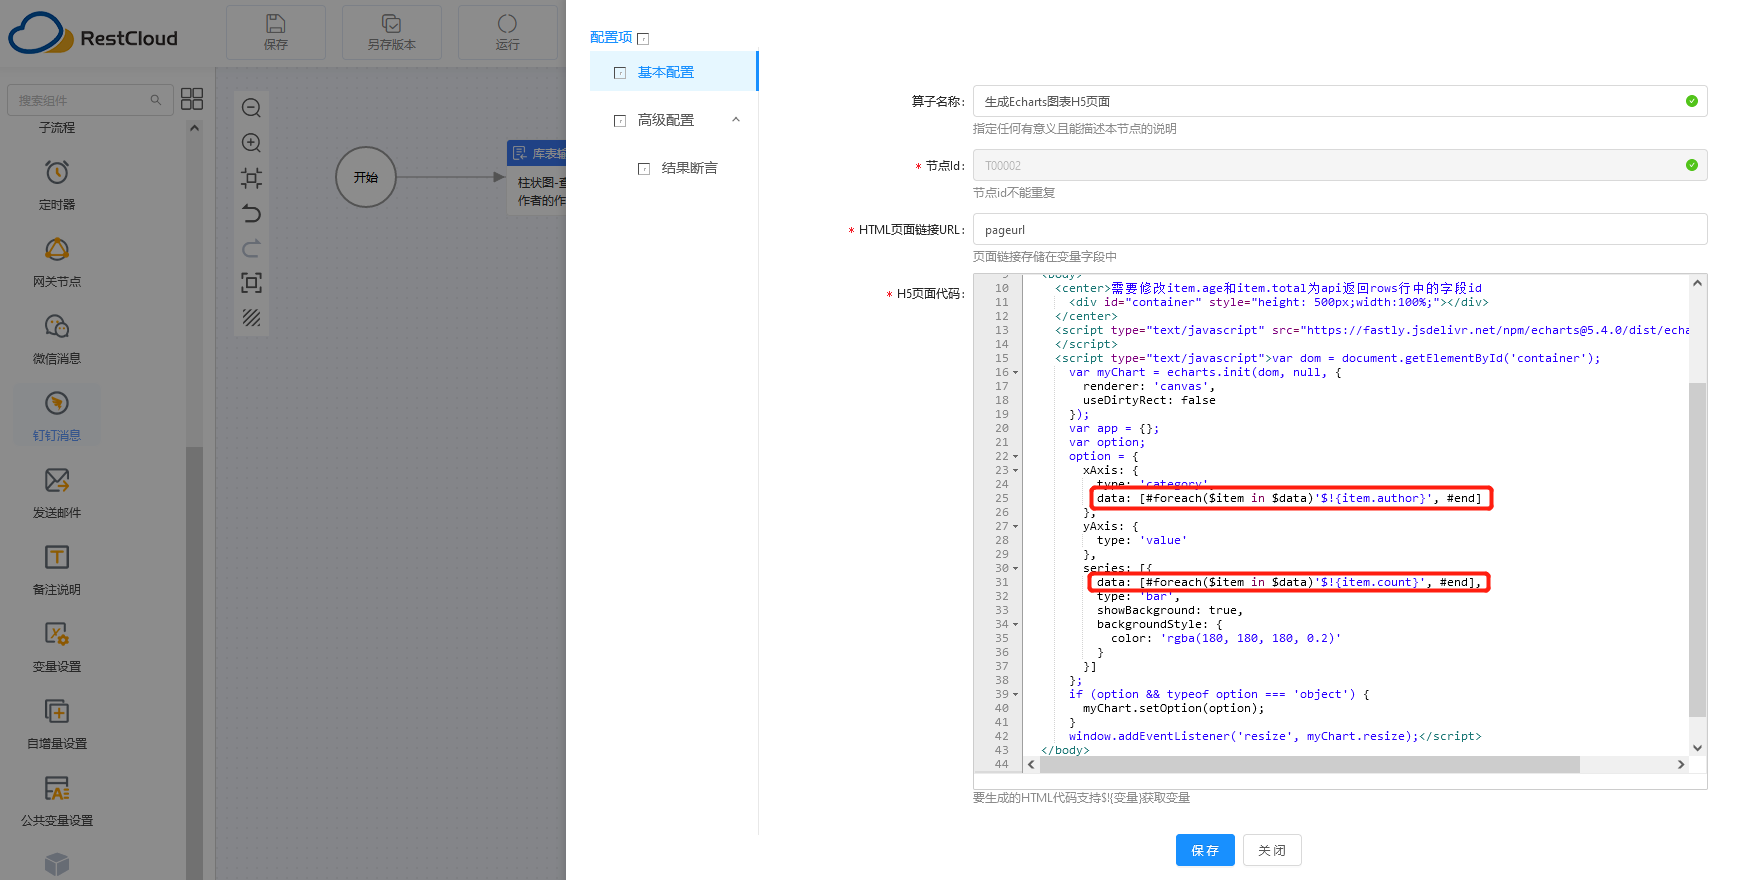Fold code at line 16 arrow
The image size is (1758, 880).
point(1016,373)
